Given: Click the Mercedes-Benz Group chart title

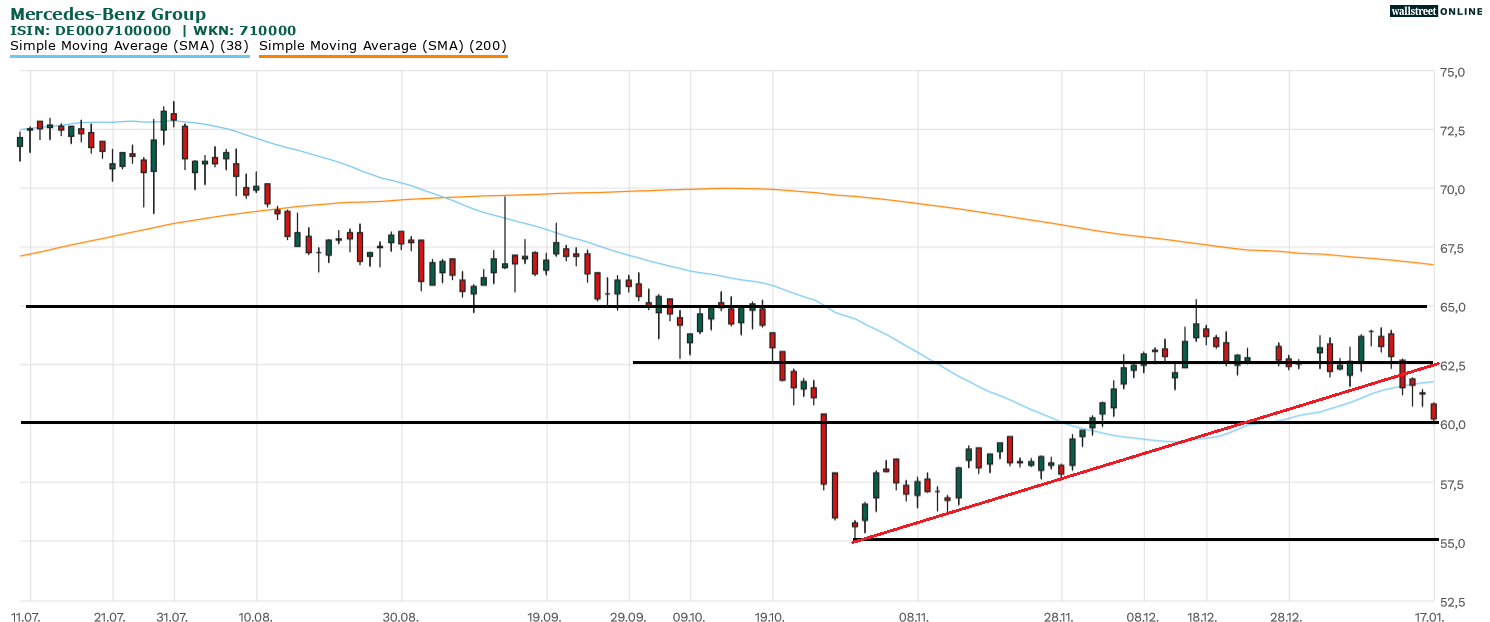Looking at the screenshot, I should (x=108, y=14).
